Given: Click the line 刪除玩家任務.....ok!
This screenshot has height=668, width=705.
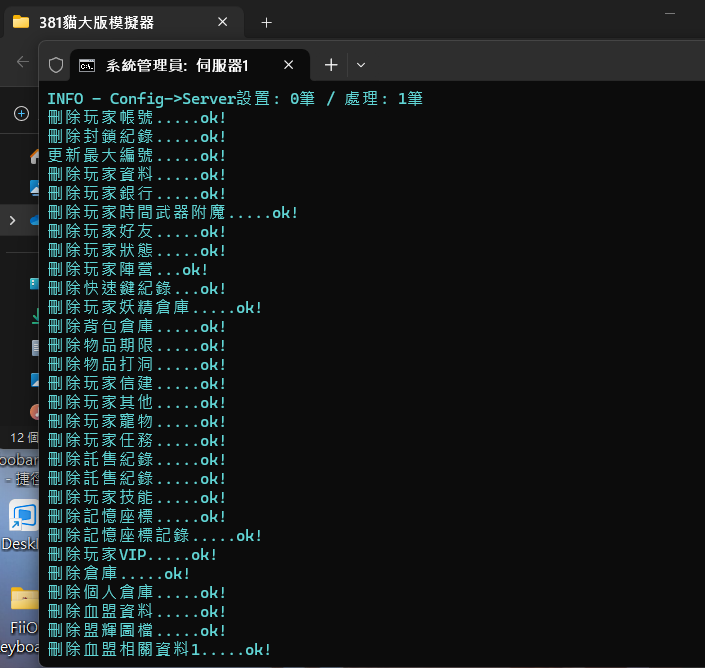Looking at the screenshot, I should pos(137,441).
